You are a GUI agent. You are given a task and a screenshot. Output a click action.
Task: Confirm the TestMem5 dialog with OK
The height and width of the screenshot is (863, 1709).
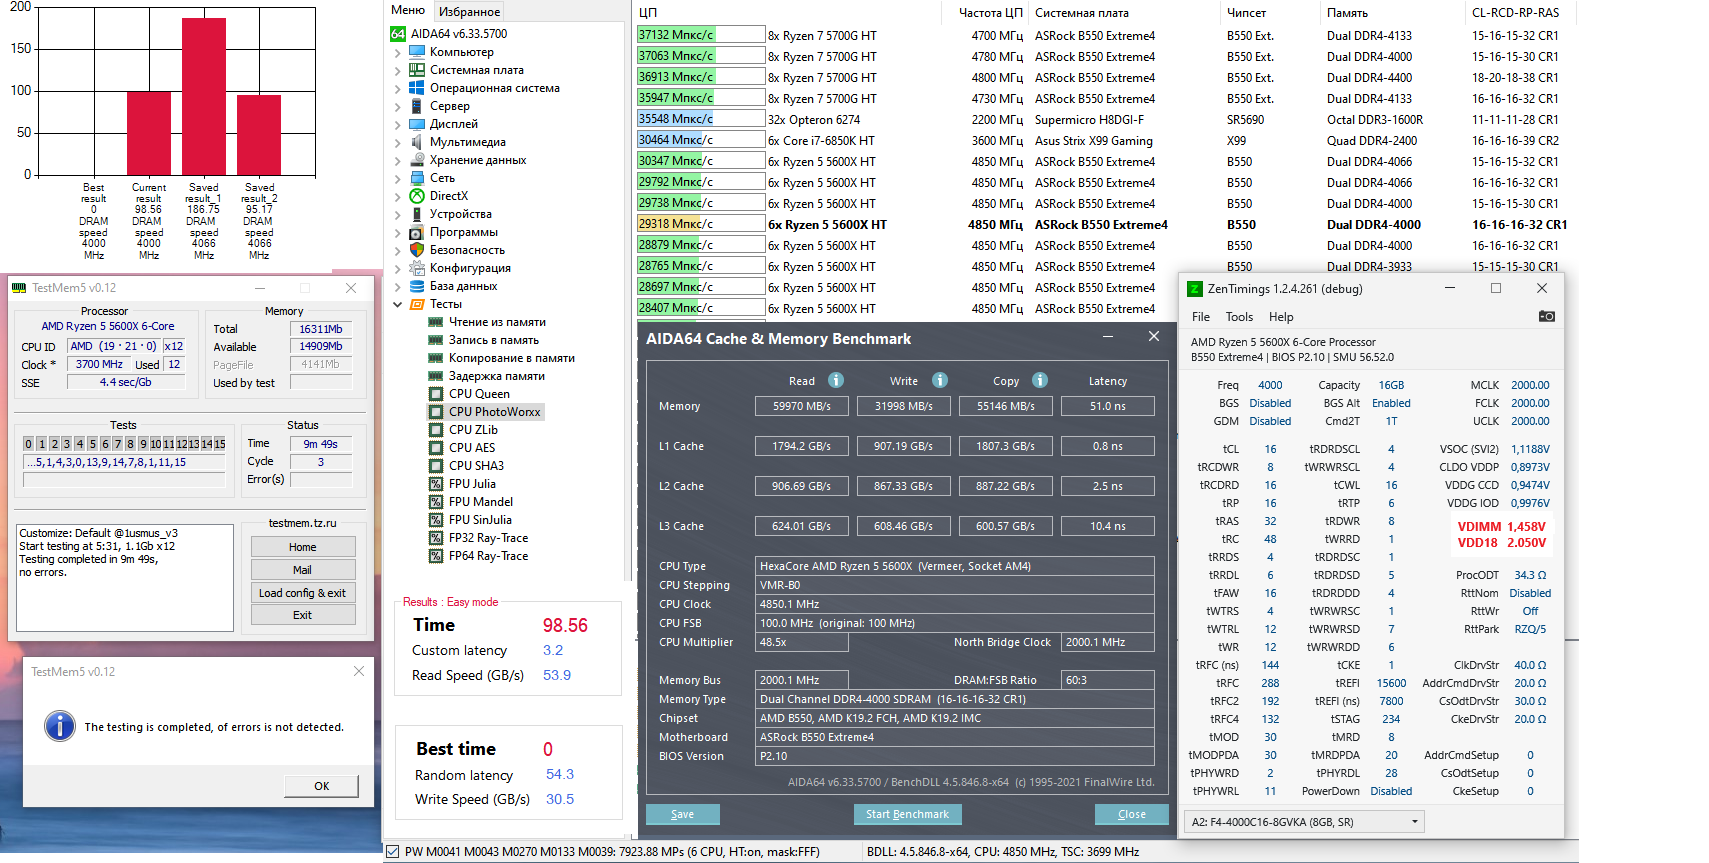tap(321, 786)
